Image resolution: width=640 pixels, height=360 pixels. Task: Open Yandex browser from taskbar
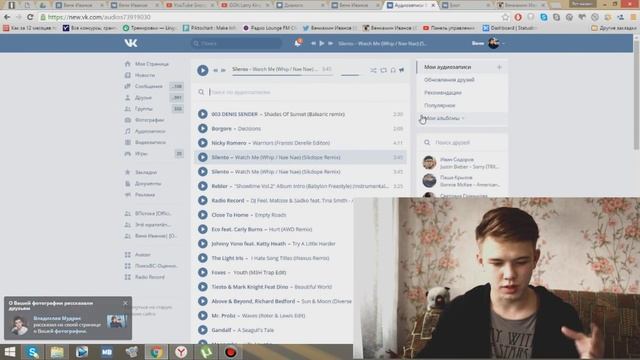click(181, 352)
